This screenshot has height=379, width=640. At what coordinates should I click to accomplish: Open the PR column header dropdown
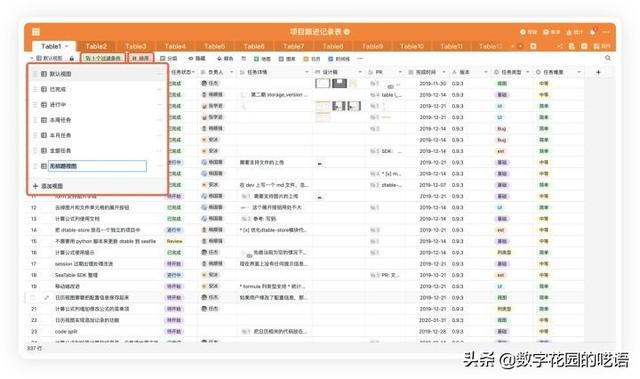click(400, 72)
